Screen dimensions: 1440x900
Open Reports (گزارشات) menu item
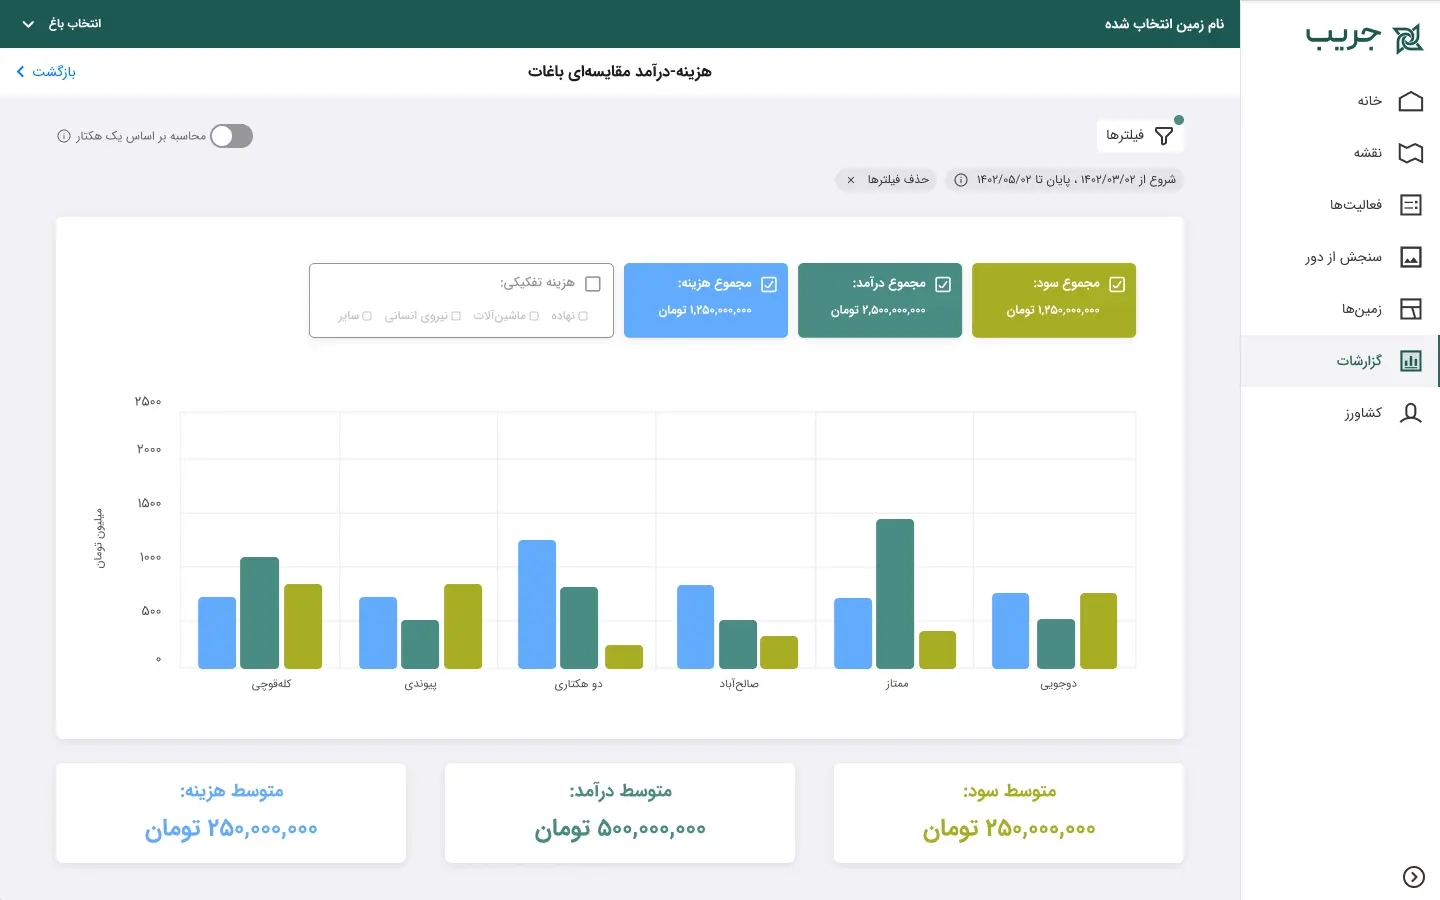1340,361
